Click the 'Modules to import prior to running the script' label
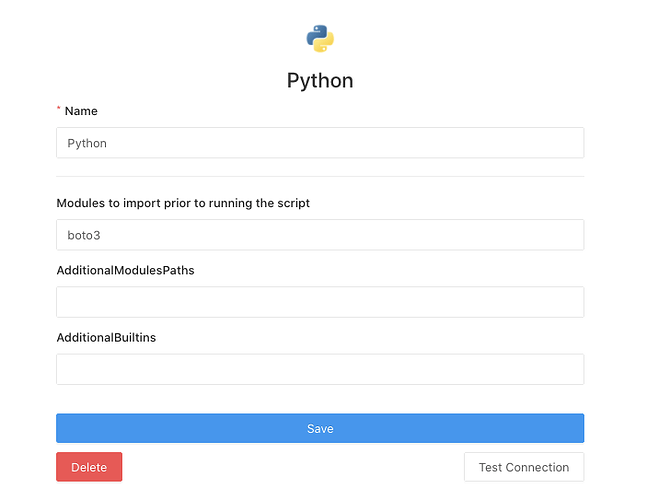The width and height of the screenshot is (647, 500). (183, 203)
